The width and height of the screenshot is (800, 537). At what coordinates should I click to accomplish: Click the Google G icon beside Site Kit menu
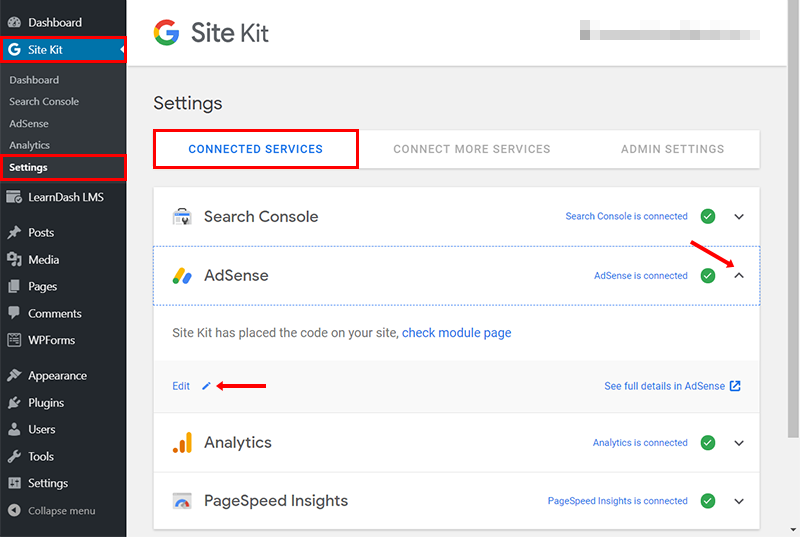click(14, 49)
